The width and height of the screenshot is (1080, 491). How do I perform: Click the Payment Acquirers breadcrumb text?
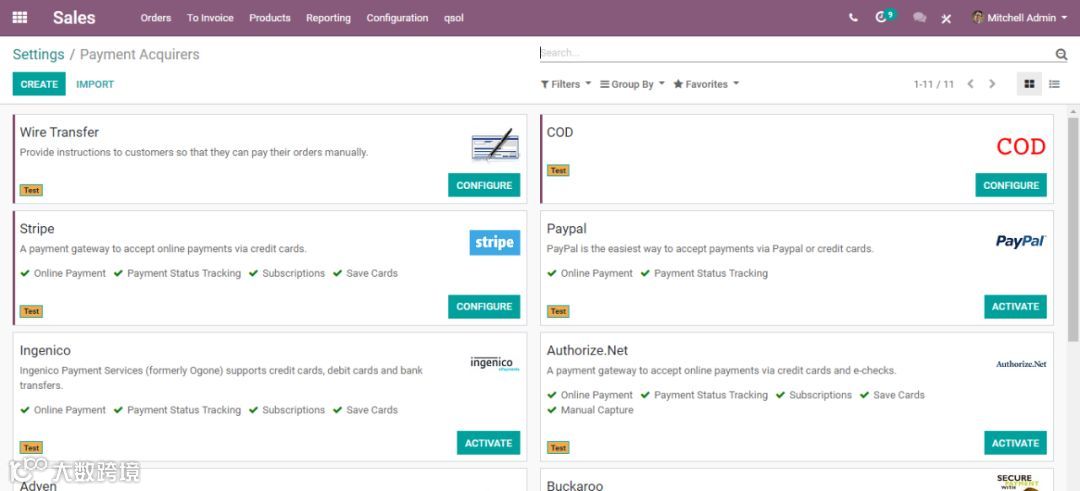[x=140, y=54]
